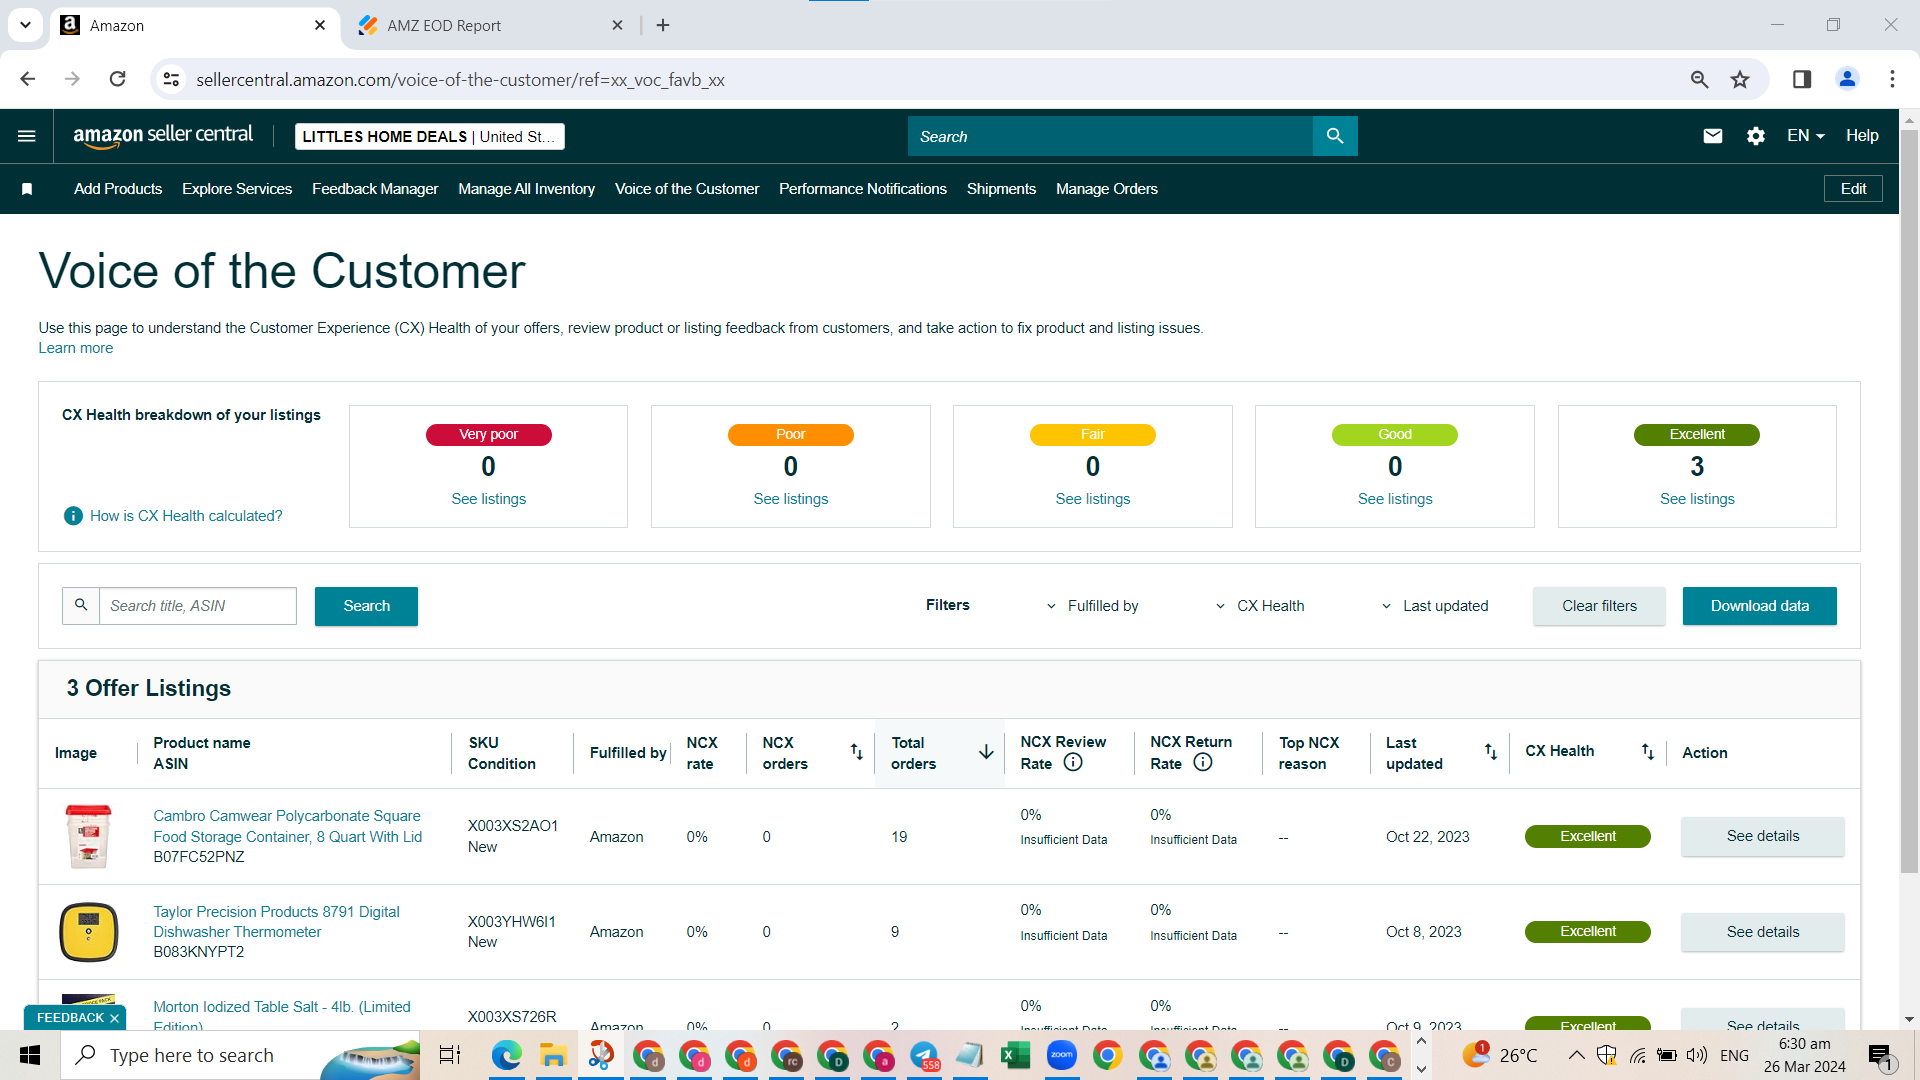This screenshot has width=1920, height=1080.
Task: Open Performance Notifications menu item
Action: (863, 189)
